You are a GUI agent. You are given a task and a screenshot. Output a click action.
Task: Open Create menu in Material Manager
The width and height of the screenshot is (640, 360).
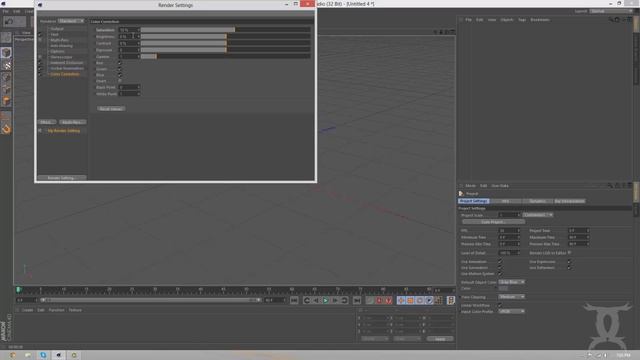[27, 310]
